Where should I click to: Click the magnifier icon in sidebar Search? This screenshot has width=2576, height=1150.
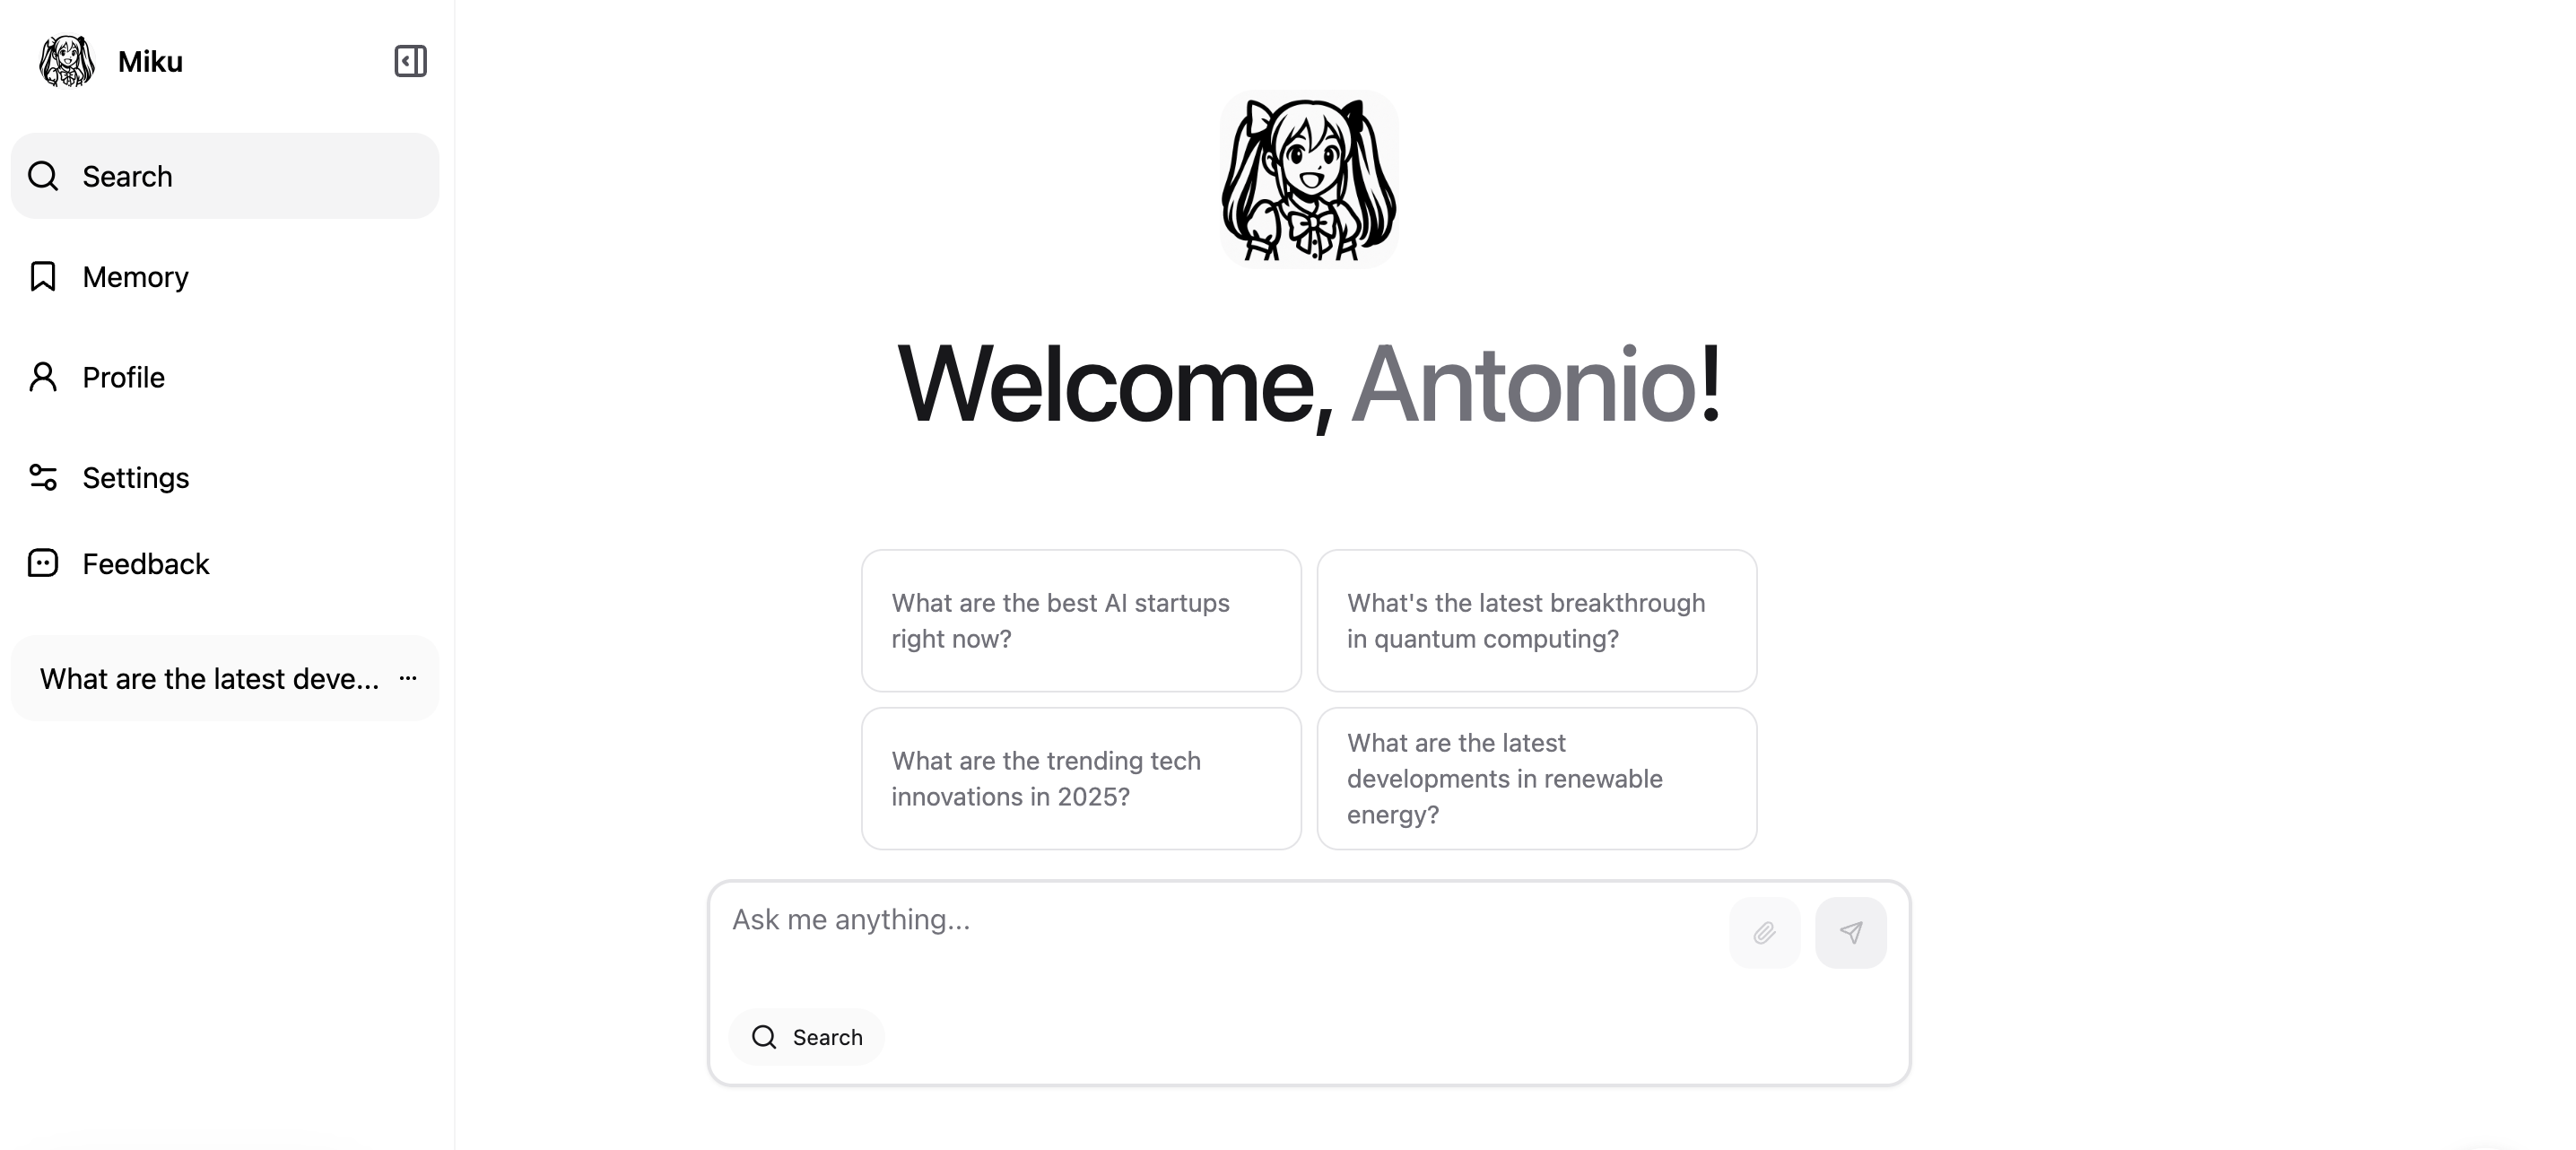[43, 176]
